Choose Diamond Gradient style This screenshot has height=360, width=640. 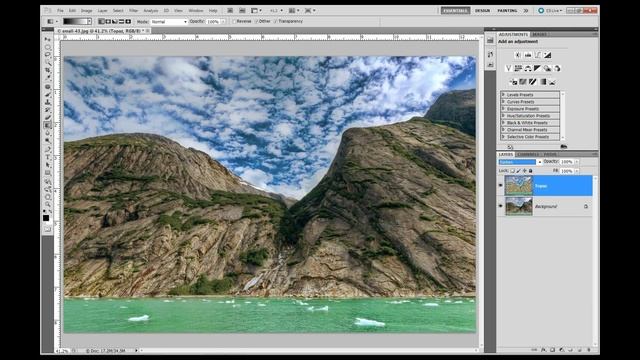tap(128, 21)
